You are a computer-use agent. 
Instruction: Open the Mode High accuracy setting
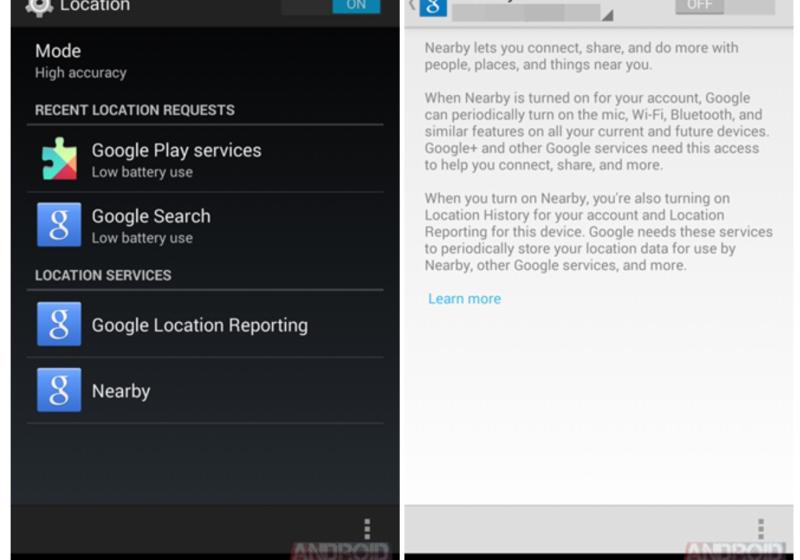click(x=80, y=60)
